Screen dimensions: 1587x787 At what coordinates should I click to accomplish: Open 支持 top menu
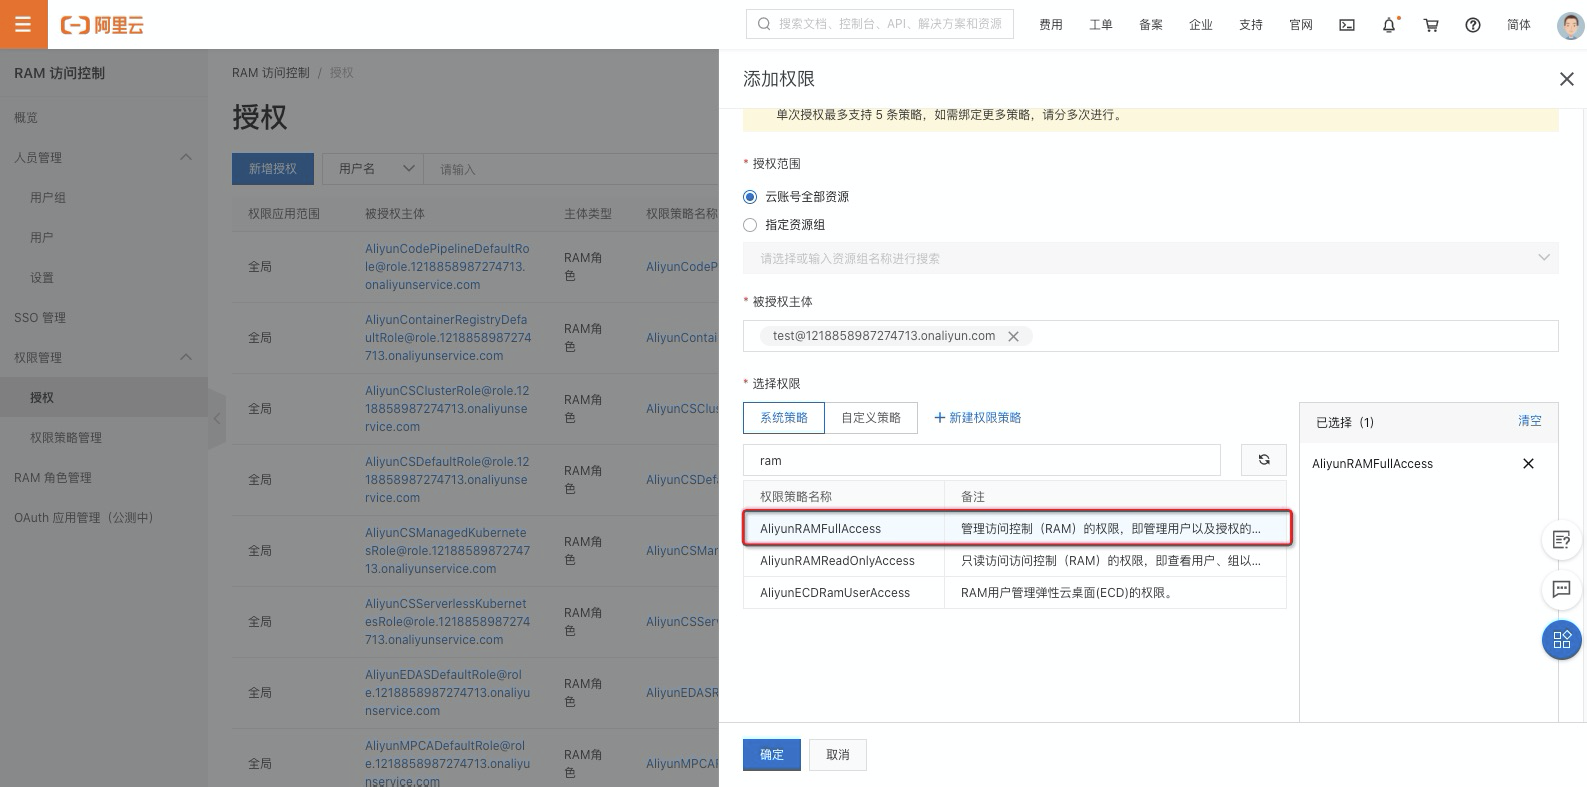[x=1251, y=25]
